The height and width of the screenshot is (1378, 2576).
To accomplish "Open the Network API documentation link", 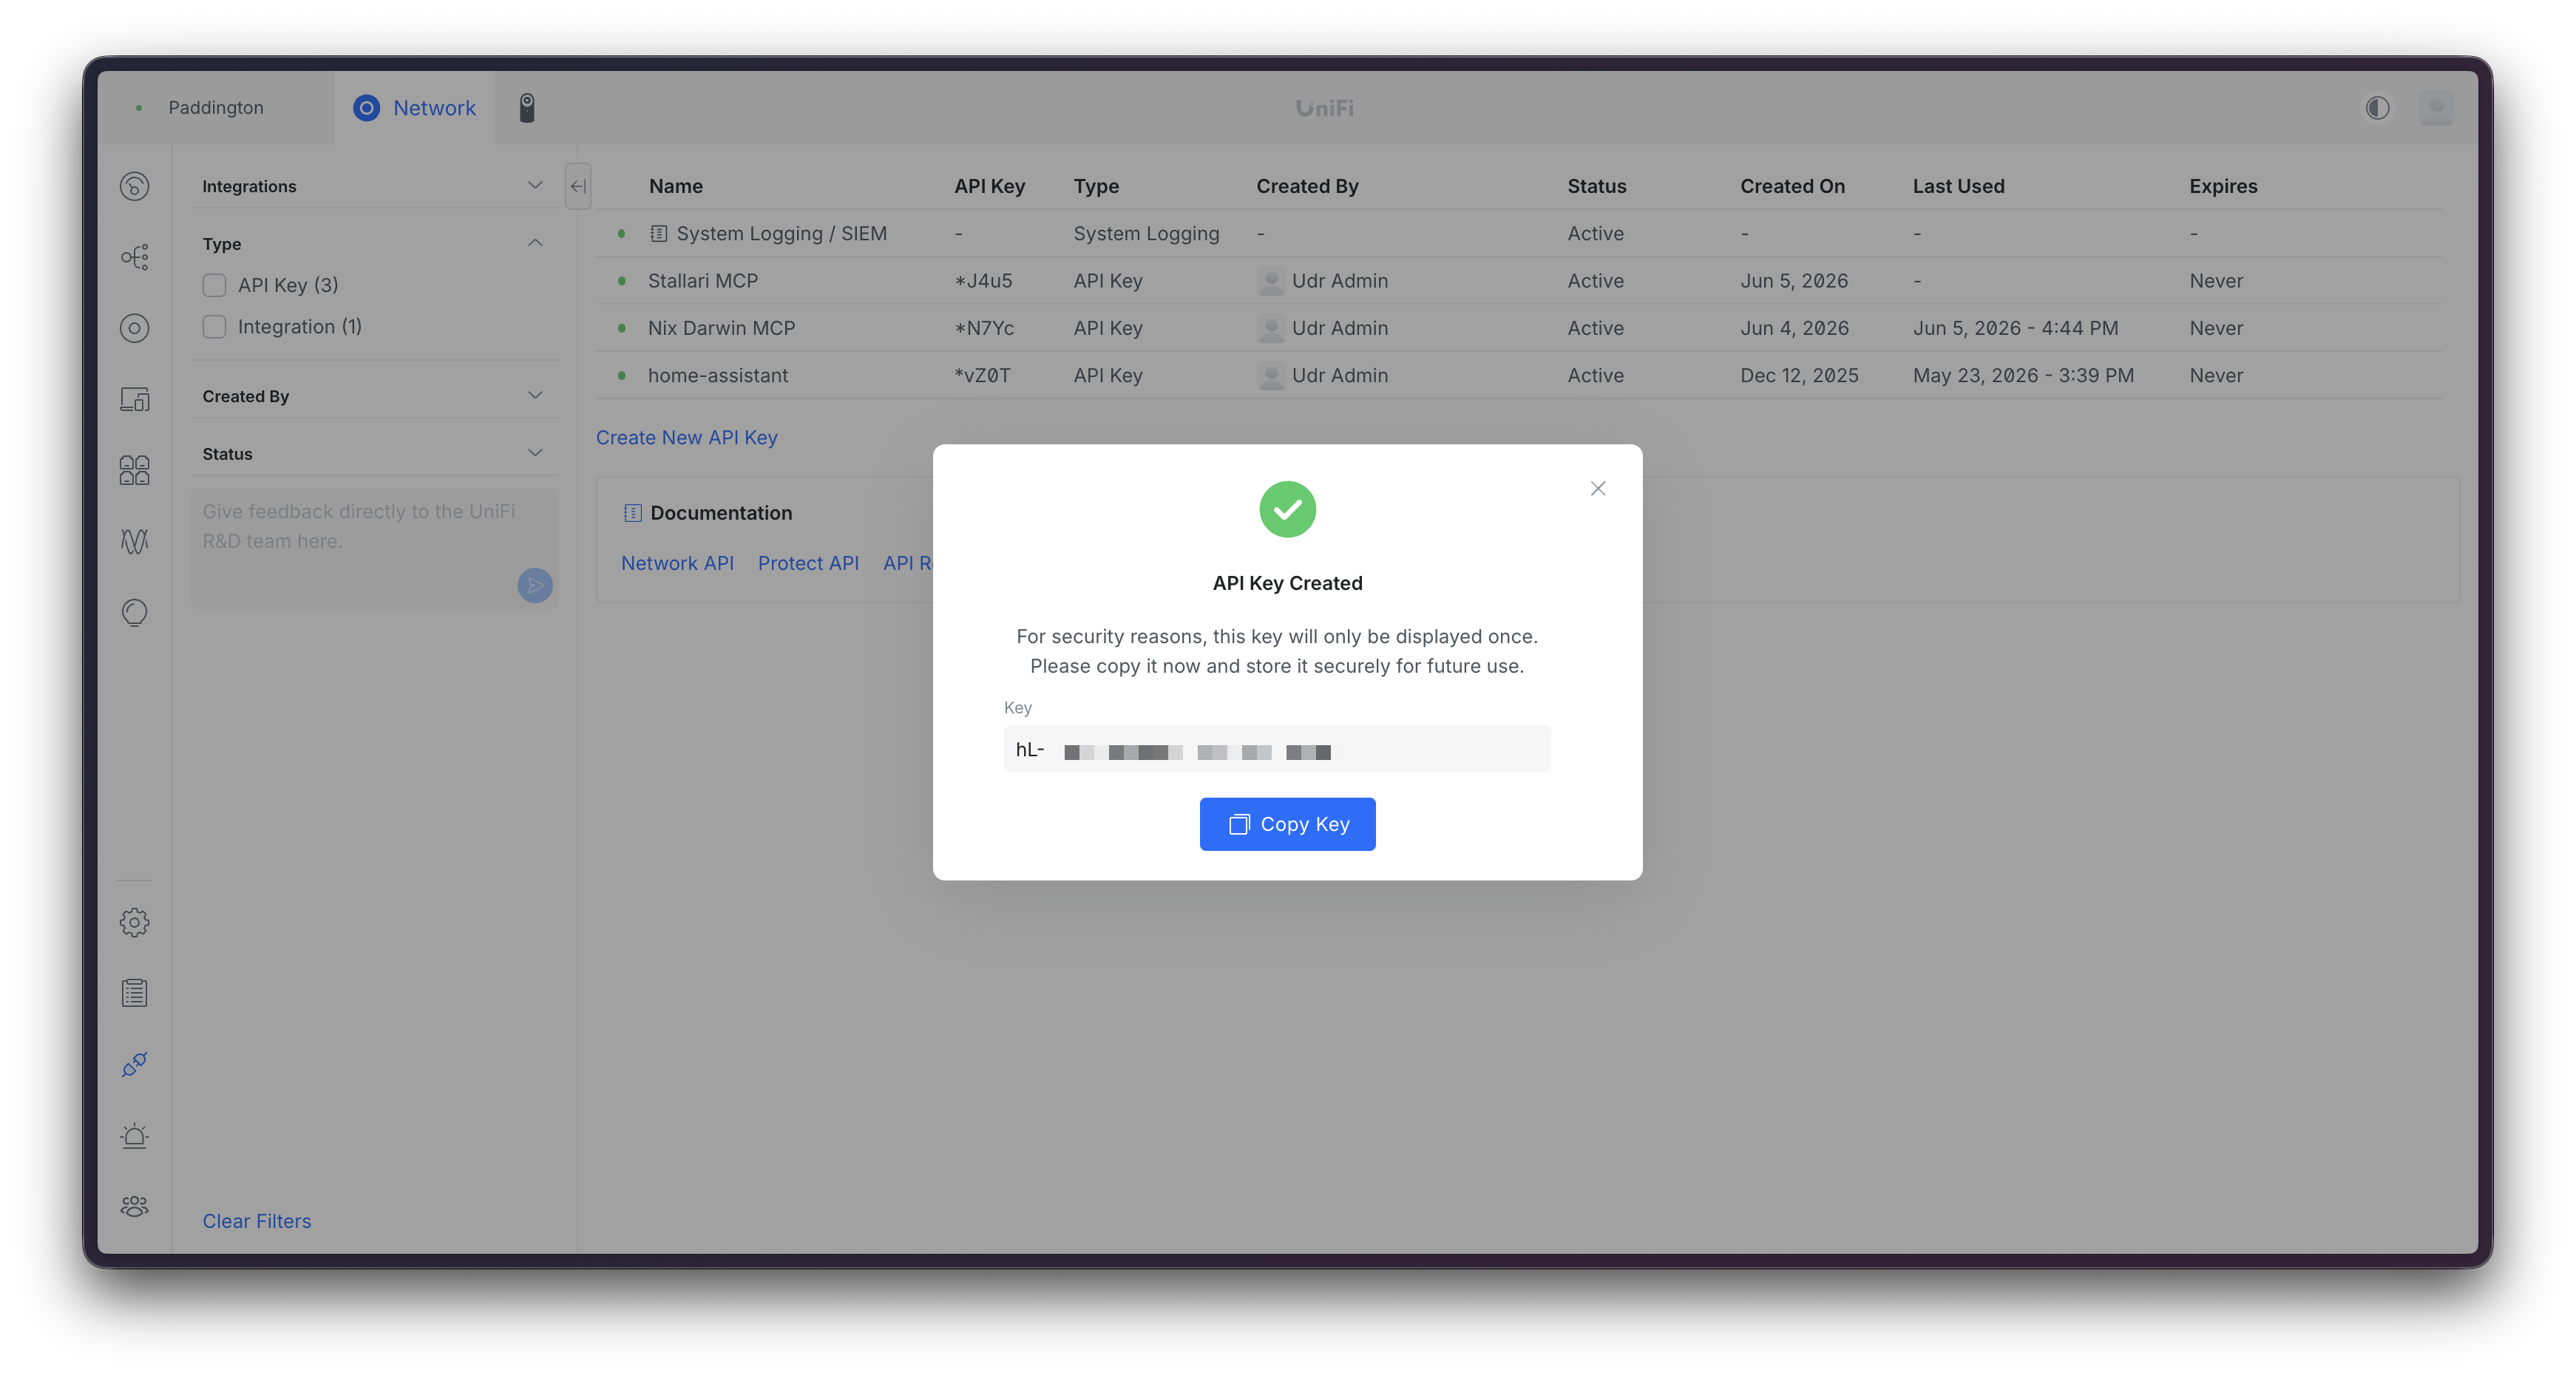I will pos(677,563).
